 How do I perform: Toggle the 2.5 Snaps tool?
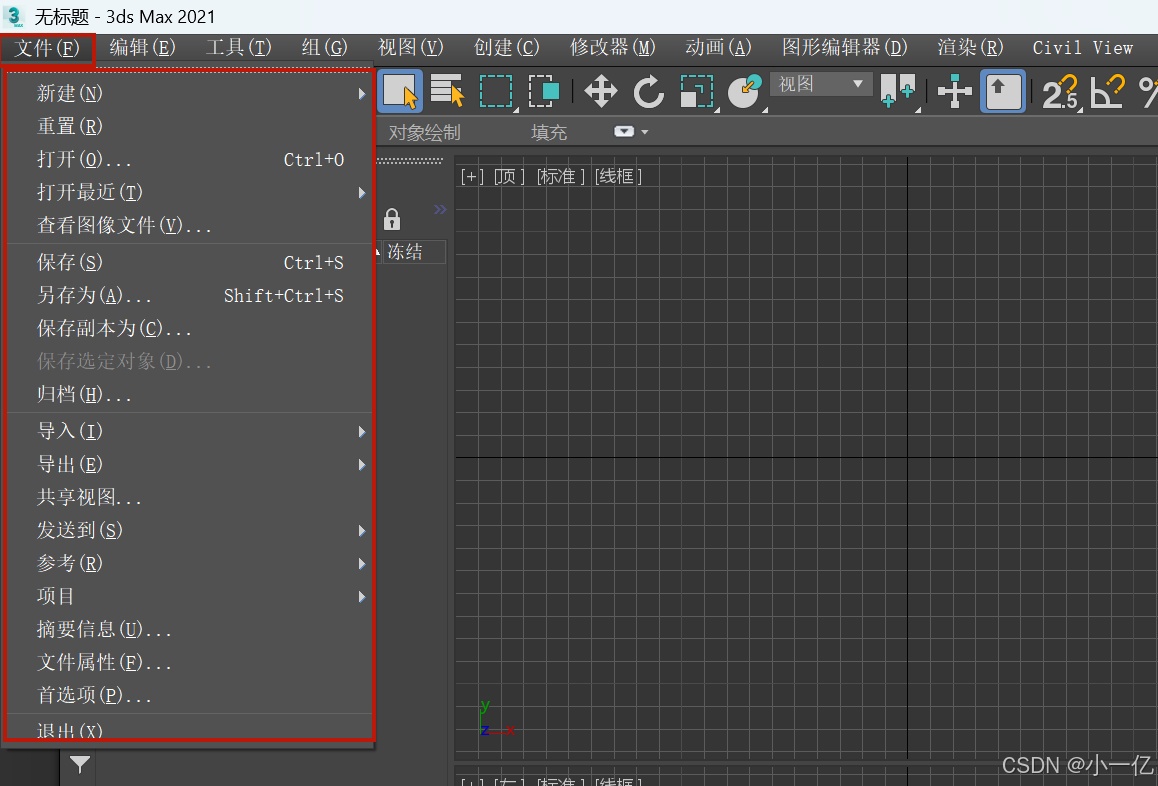(x=1060, y=92)
